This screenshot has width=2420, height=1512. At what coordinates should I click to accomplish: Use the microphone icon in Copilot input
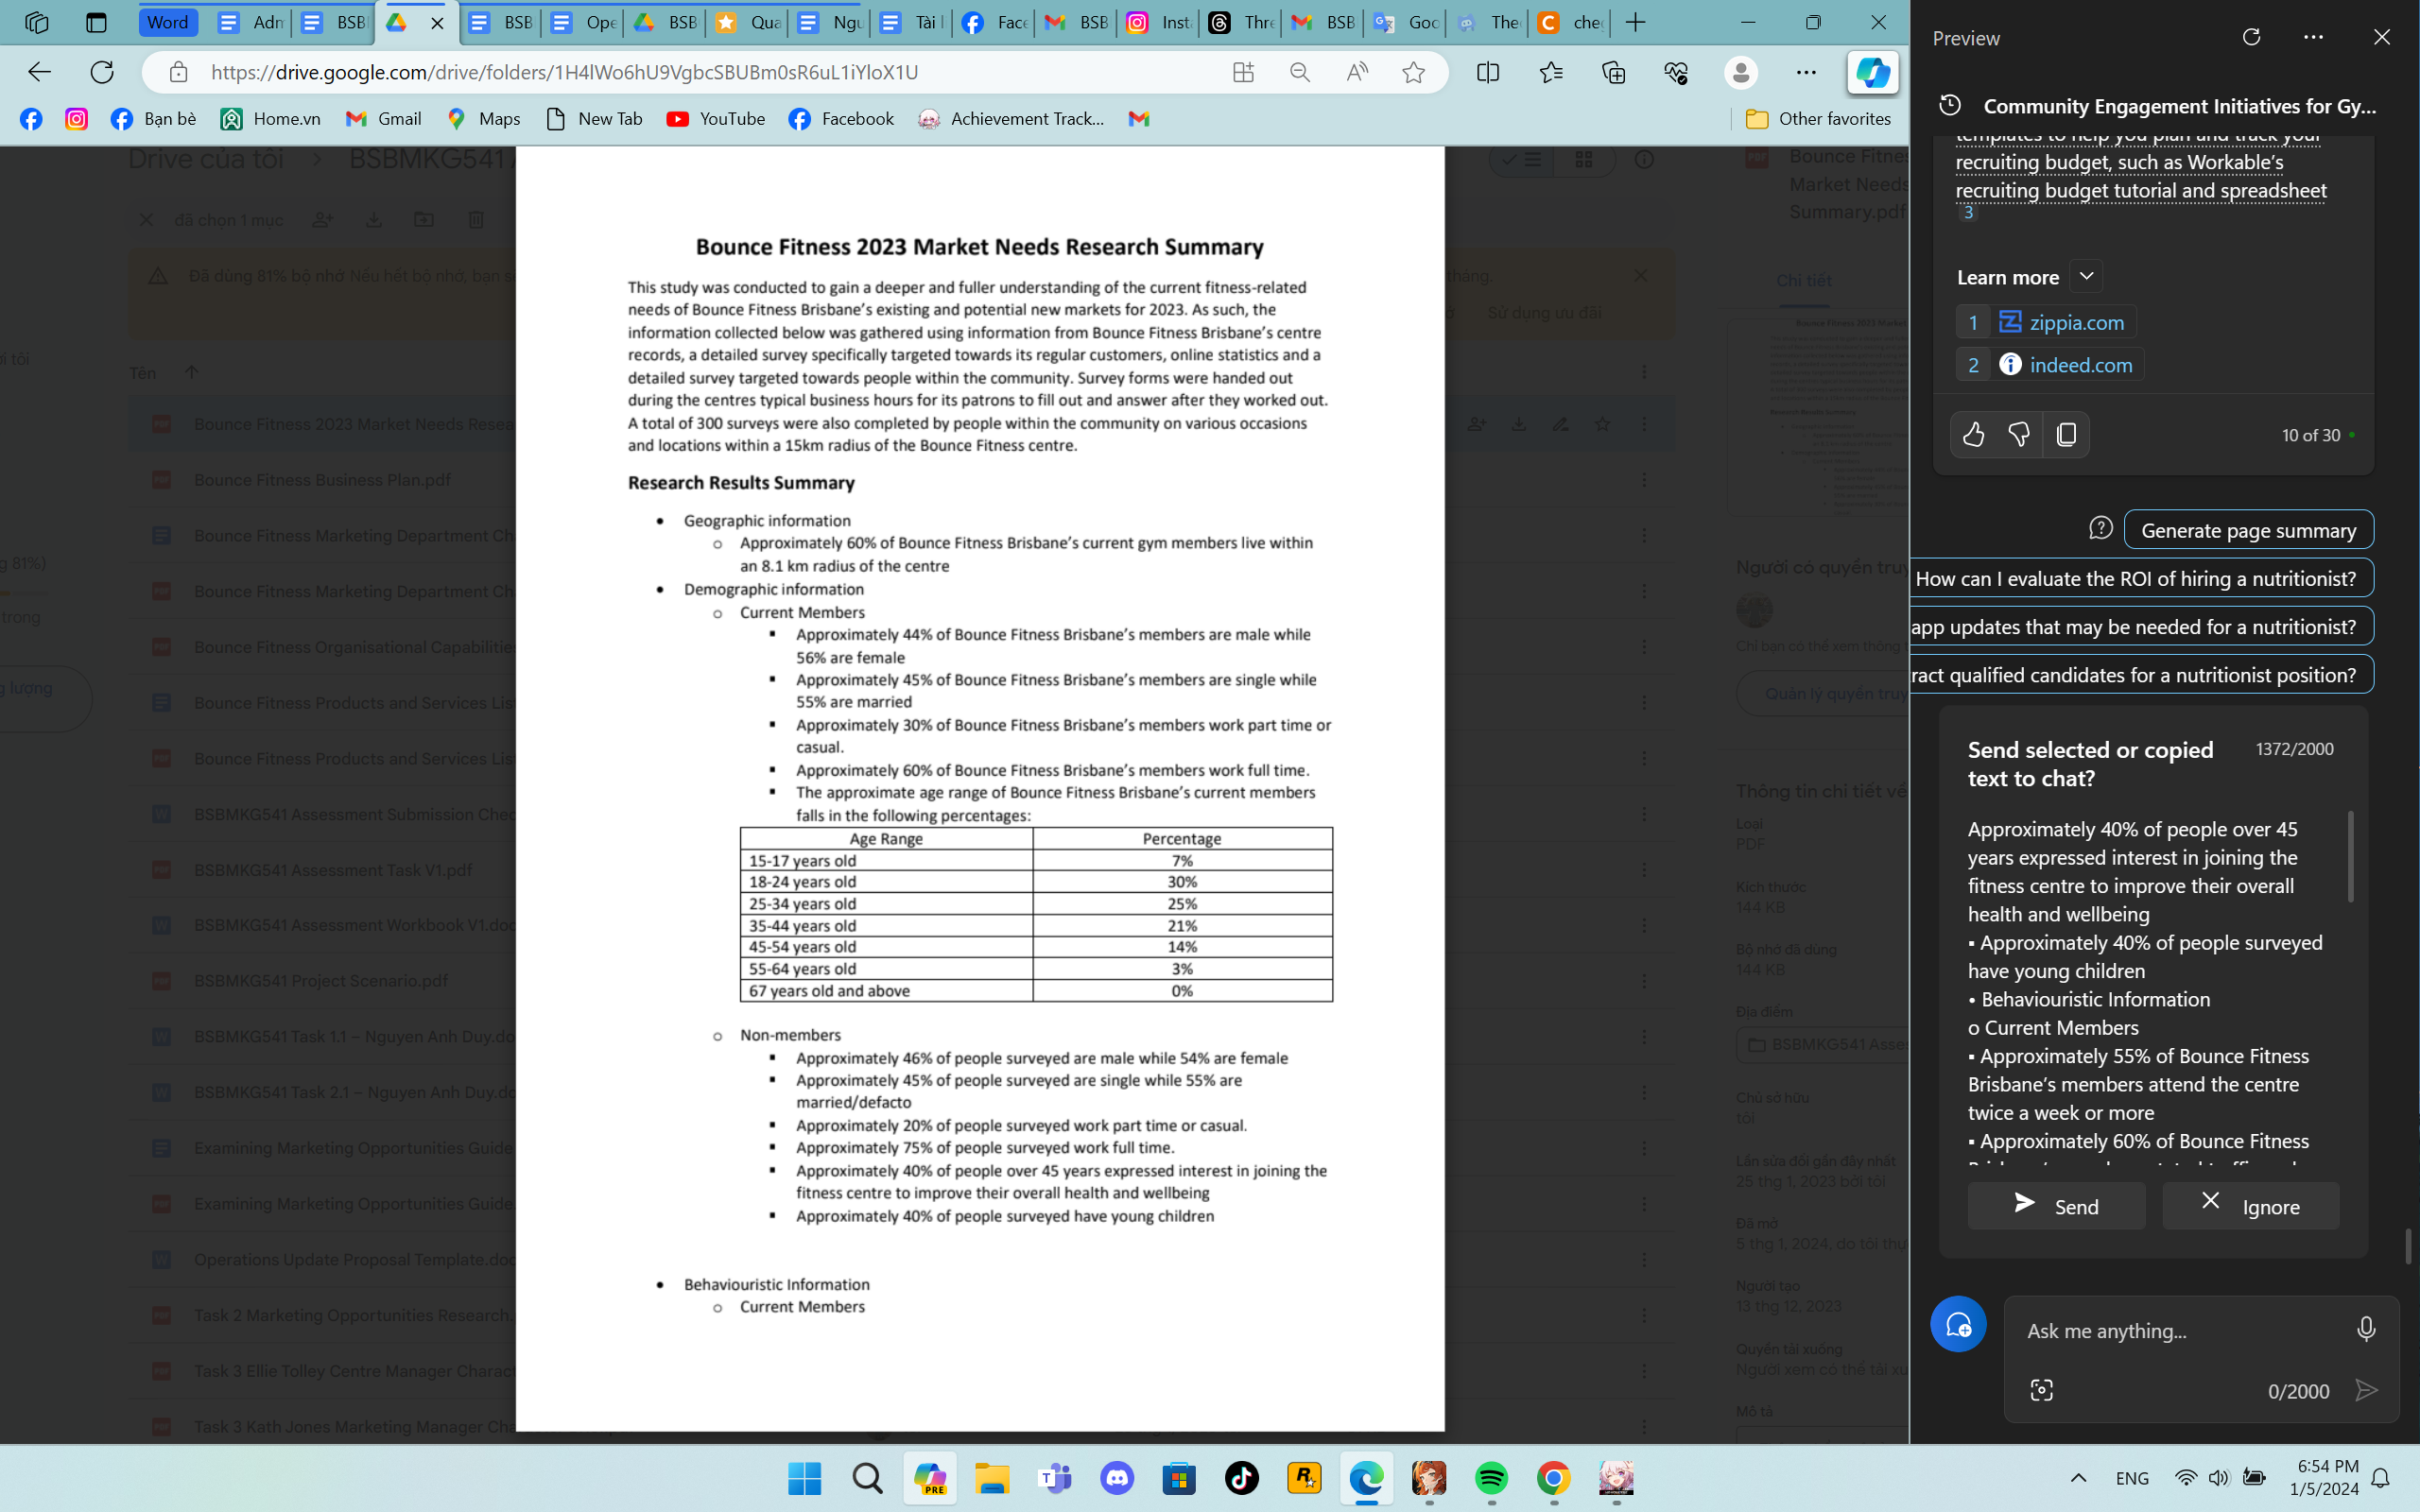2365,1329
